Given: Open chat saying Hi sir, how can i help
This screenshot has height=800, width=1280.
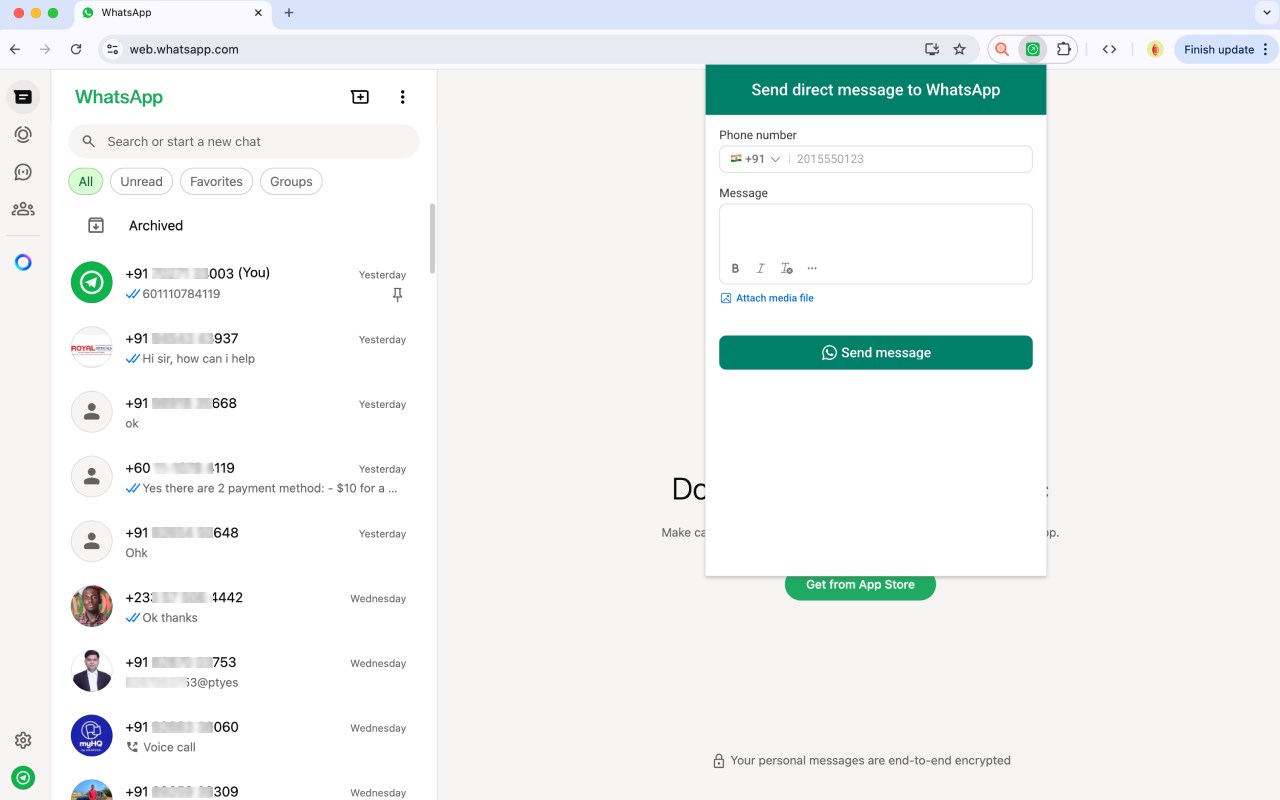Looking at the screenshot, I should [244, 348].
